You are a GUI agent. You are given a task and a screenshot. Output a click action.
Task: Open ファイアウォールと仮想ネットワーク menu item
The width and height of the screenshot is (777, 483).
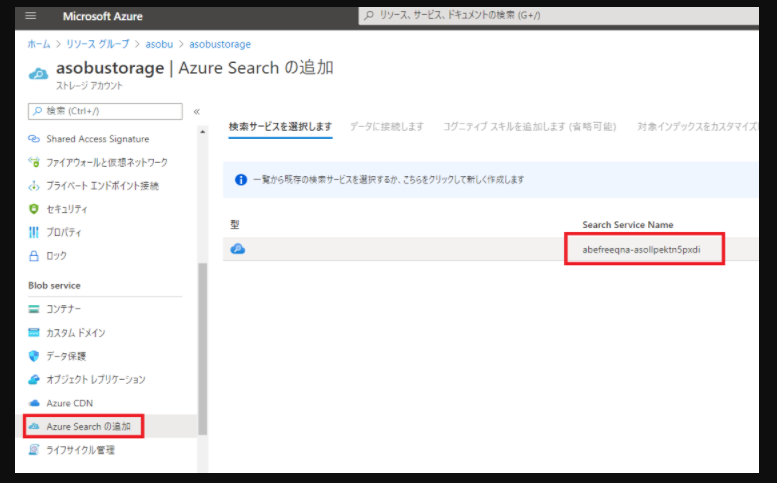pyautogui.click(x=109, y=162)
